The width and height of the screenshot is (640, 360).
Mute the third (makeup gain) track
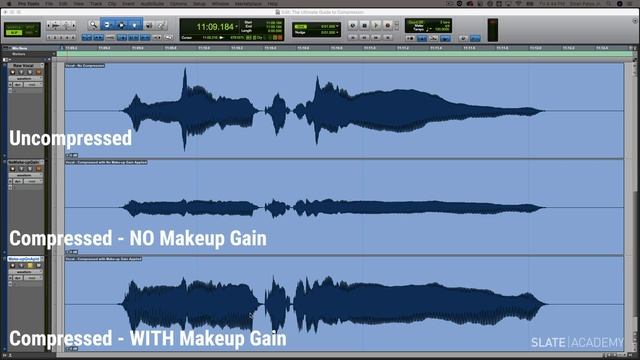click(x=38, y=266)
